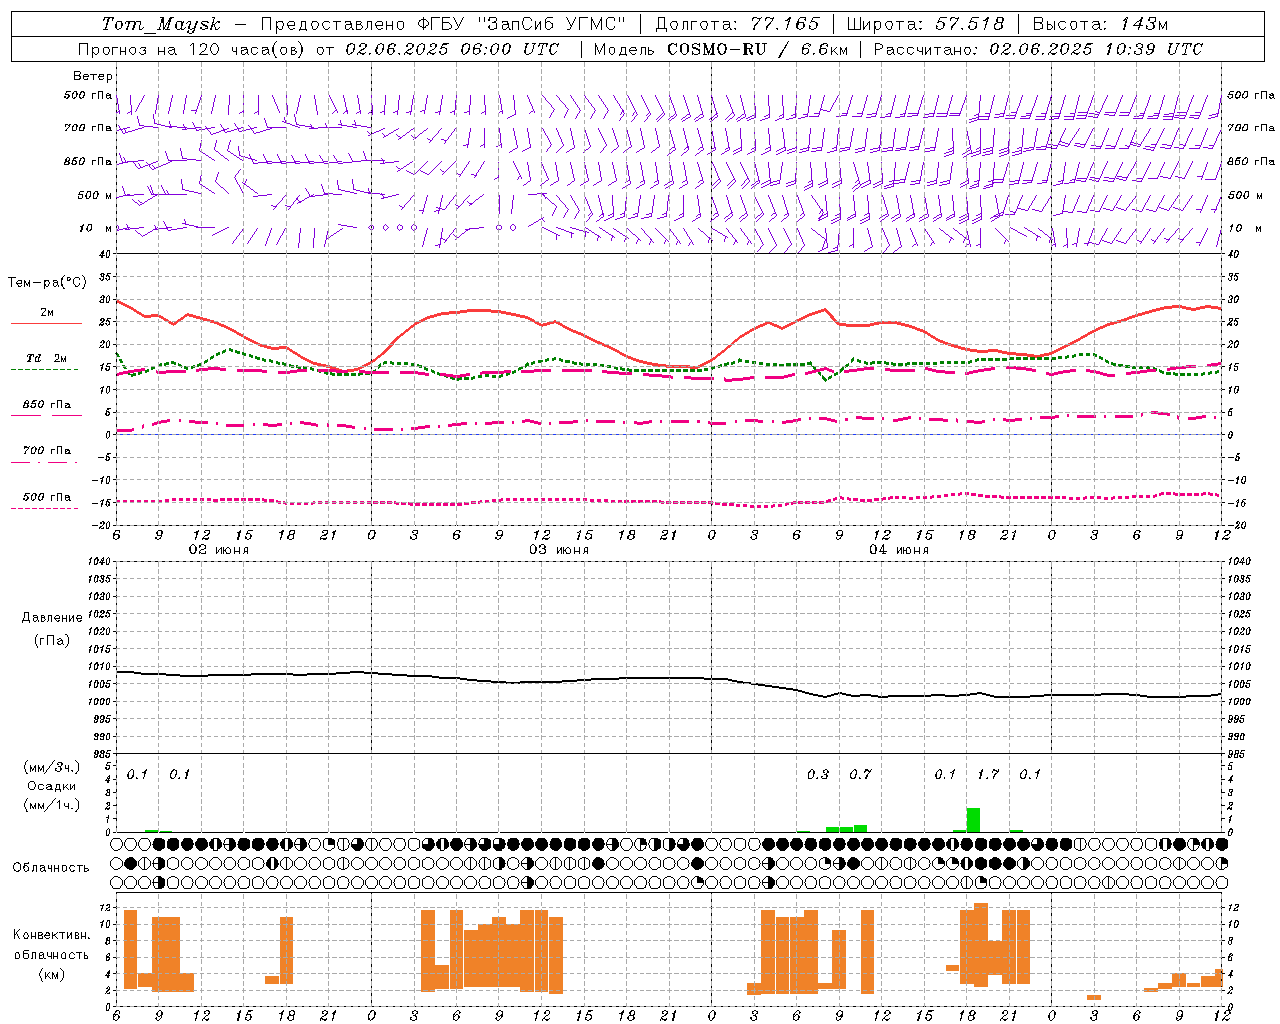Select the 'Долгота: 77.165' longitude value
This screenshot has width=1280, height=1024.
[x=737, y=24]
